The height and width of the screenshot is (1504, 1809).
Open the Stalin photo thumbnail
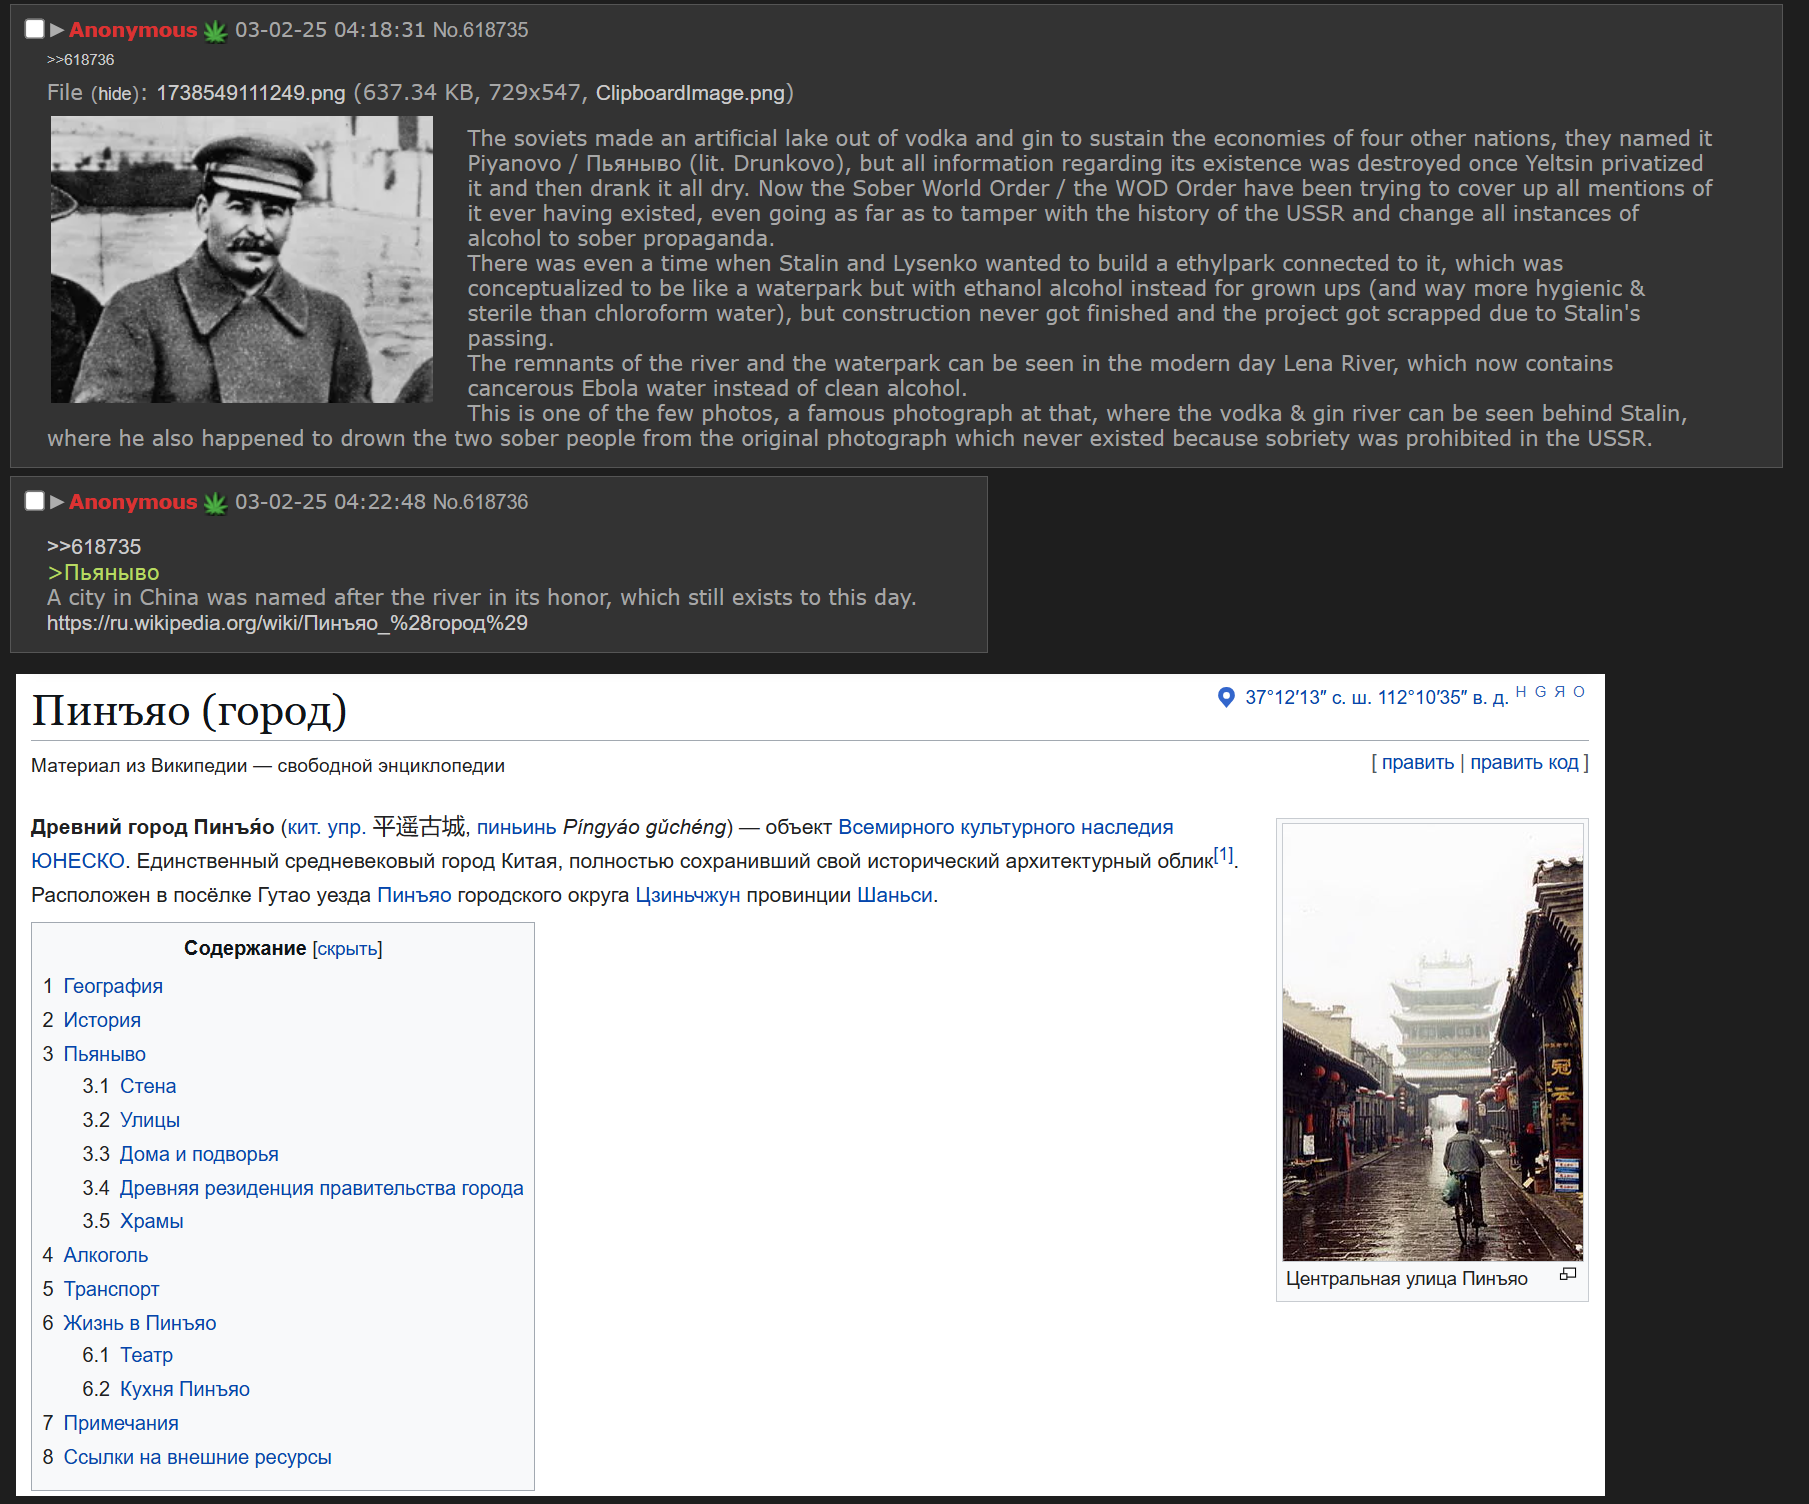point(242,259)
